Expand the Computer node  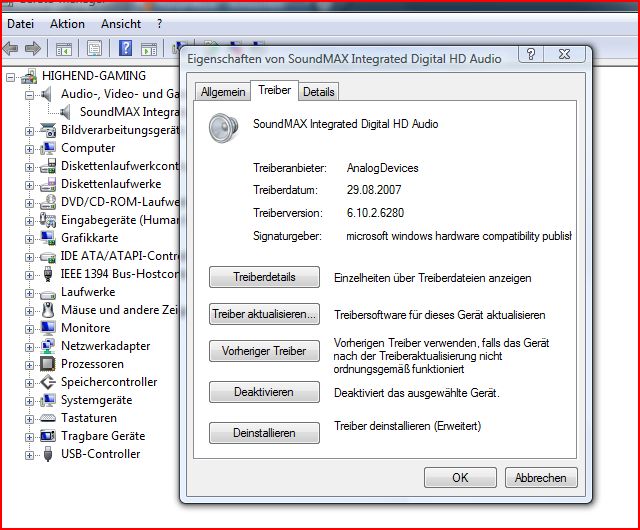pos(29,149)
